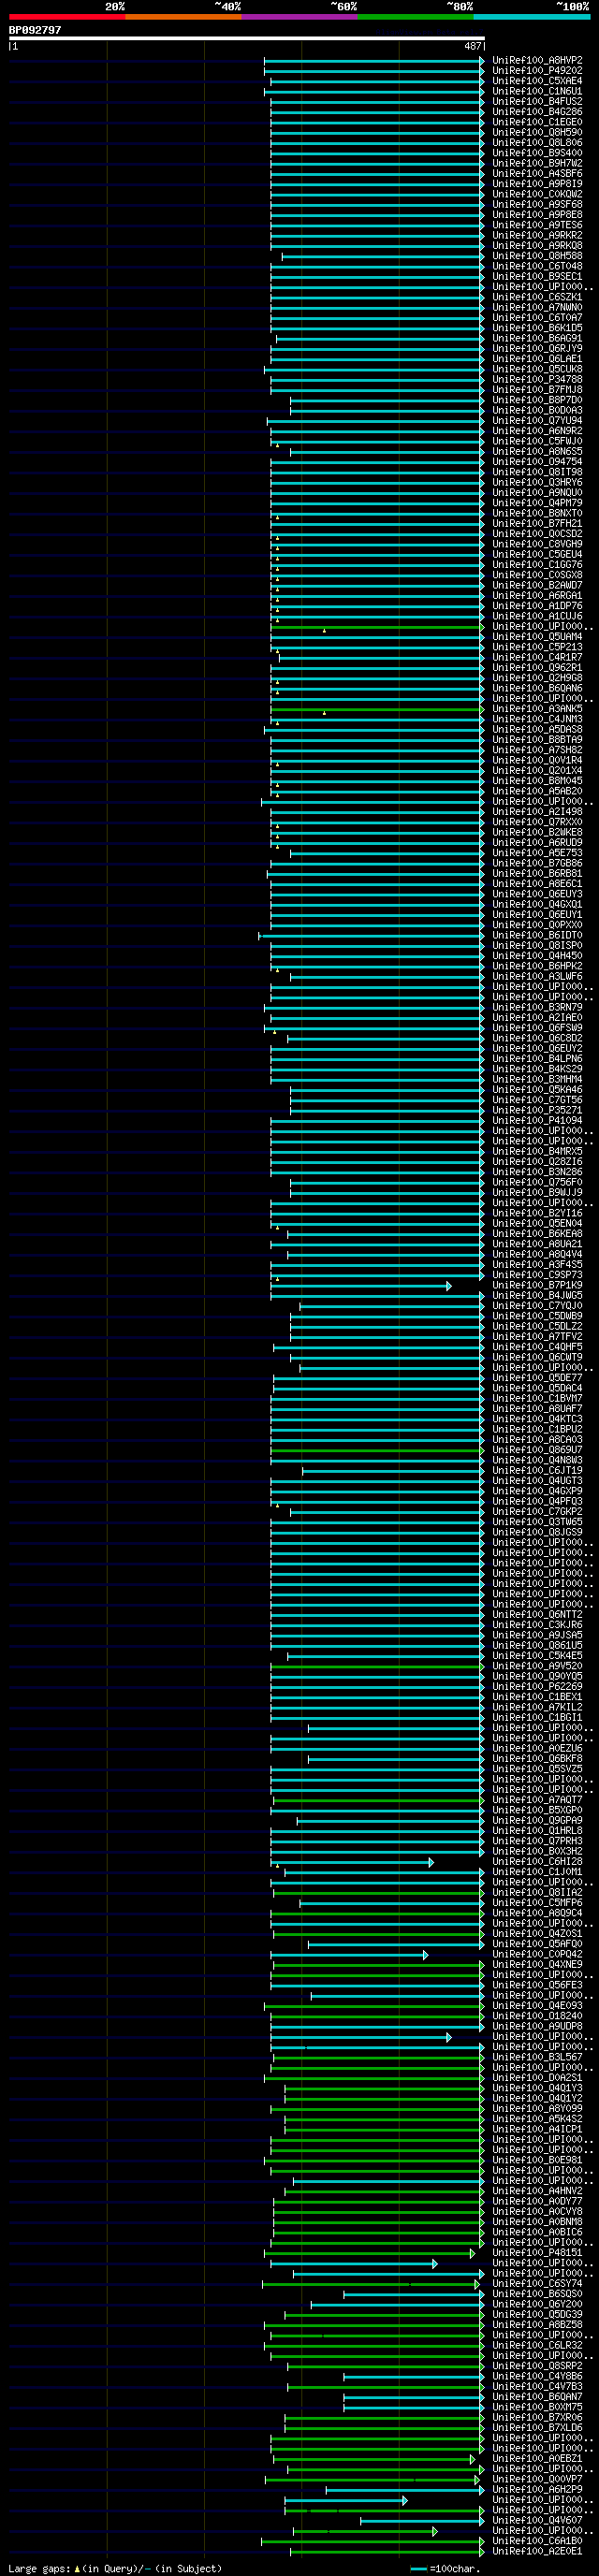Click the cyan alignment bar of UniRef100_B6SQS0
The height and width of the screenshot is (2576, 599).
pyautogui.click(x=414, y=2295)
